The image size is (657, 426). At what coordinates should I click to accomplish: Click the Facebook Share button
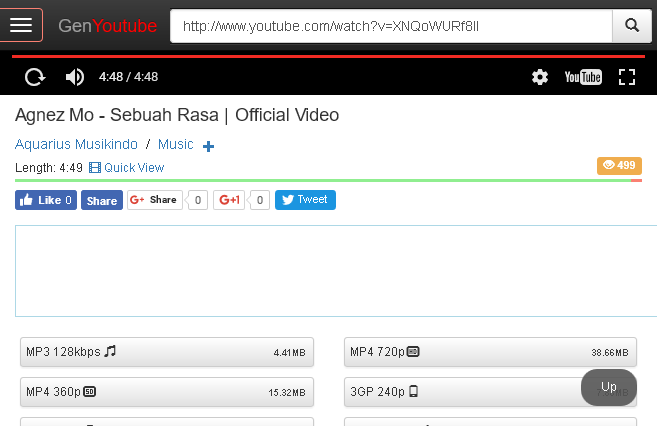102,200
